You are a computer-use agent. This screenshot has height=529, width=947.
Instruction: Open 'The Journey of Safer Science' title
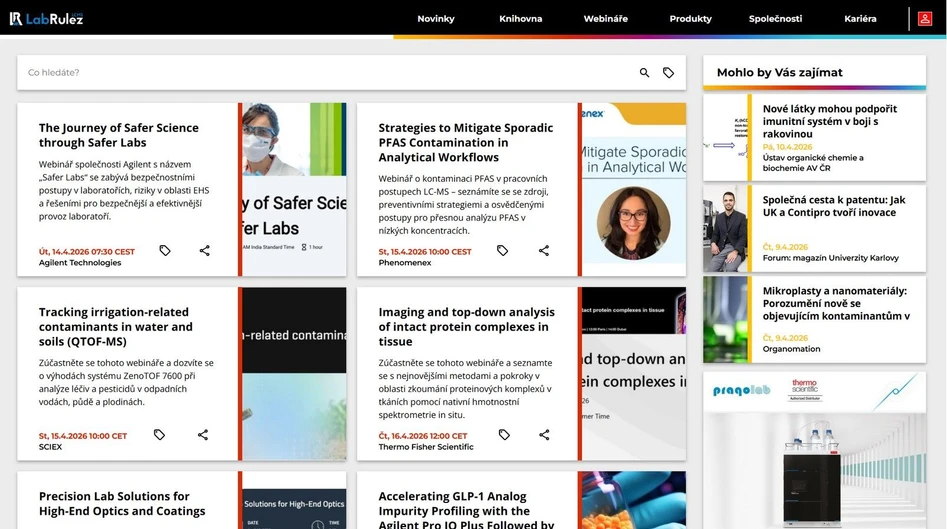119,135
